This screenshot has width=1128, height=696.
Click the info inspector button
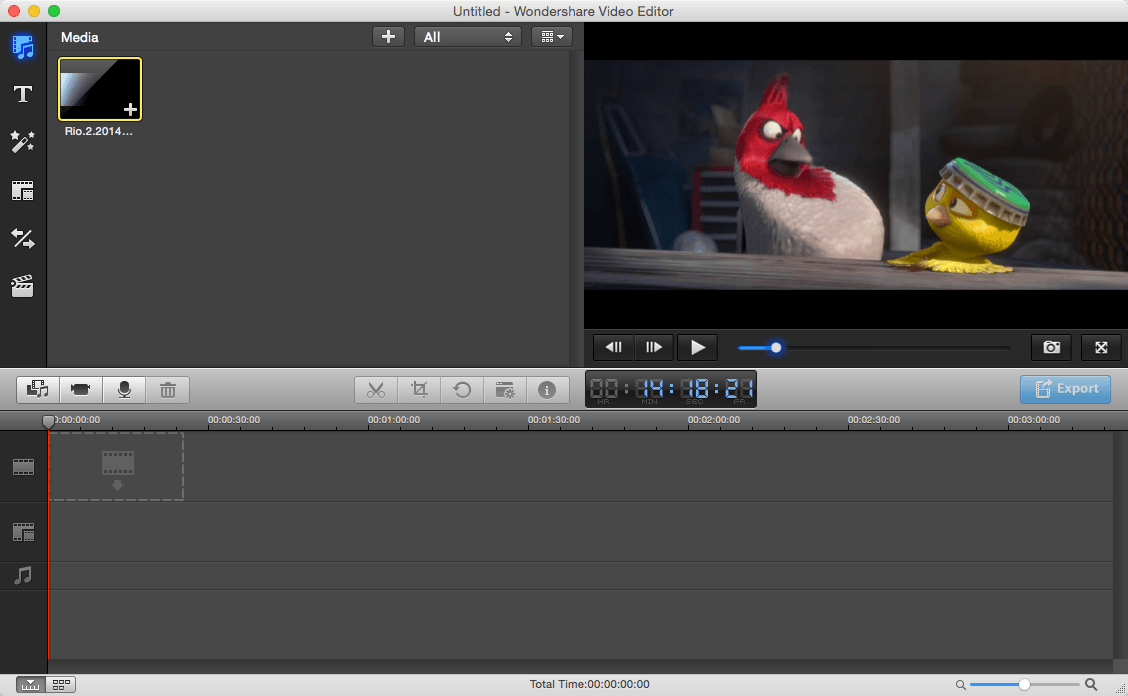(547, 389)
